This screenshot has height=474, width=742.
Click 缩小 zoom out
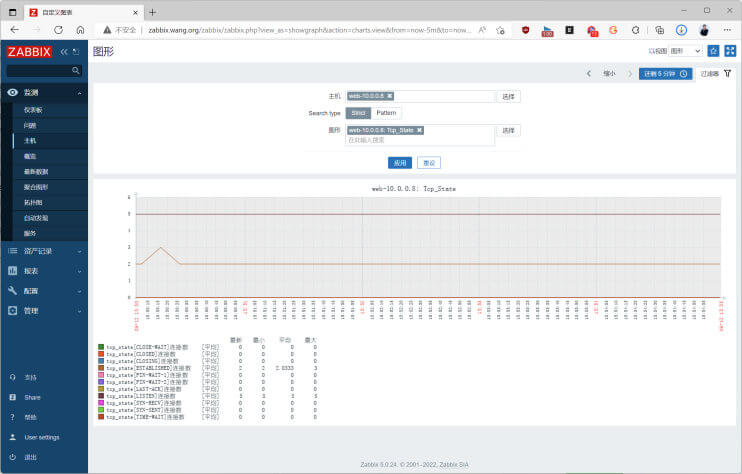coord(610,74)
